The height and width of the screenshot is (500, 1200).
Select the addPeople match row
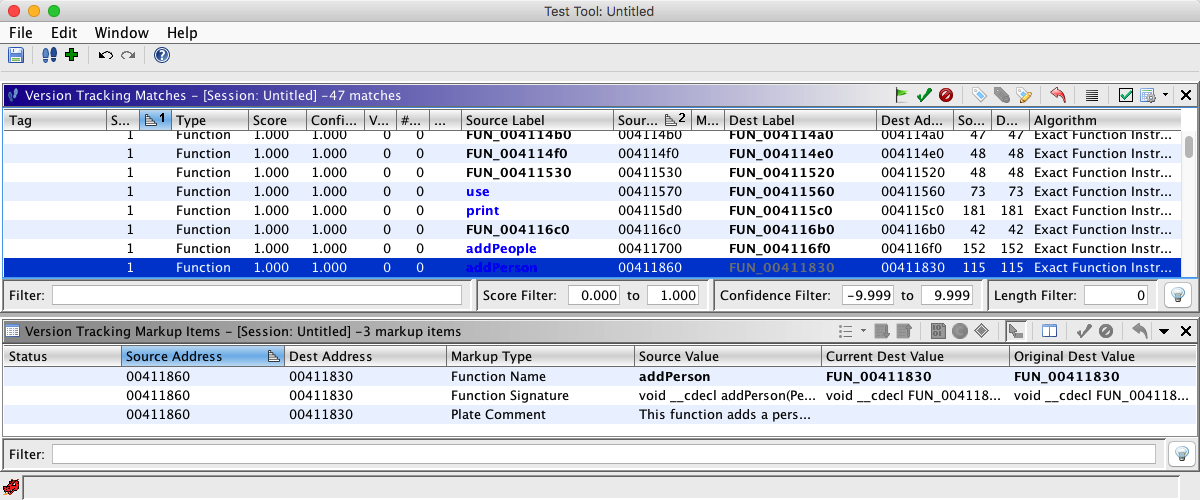pos(501,248)
